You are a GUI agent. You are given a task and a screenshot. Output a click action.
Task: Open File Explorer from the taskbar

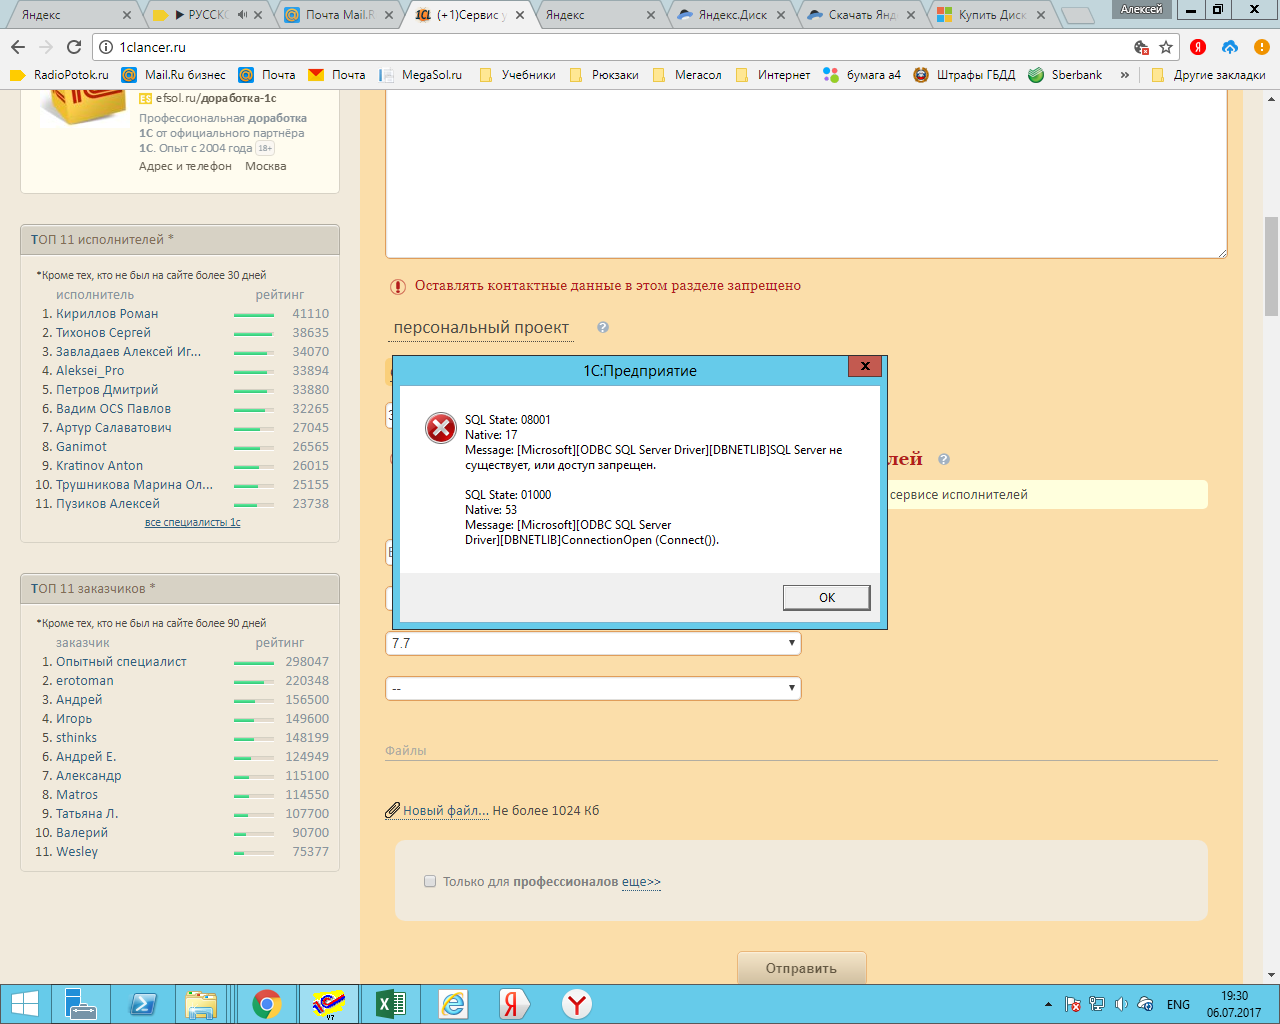[202, 1004]
